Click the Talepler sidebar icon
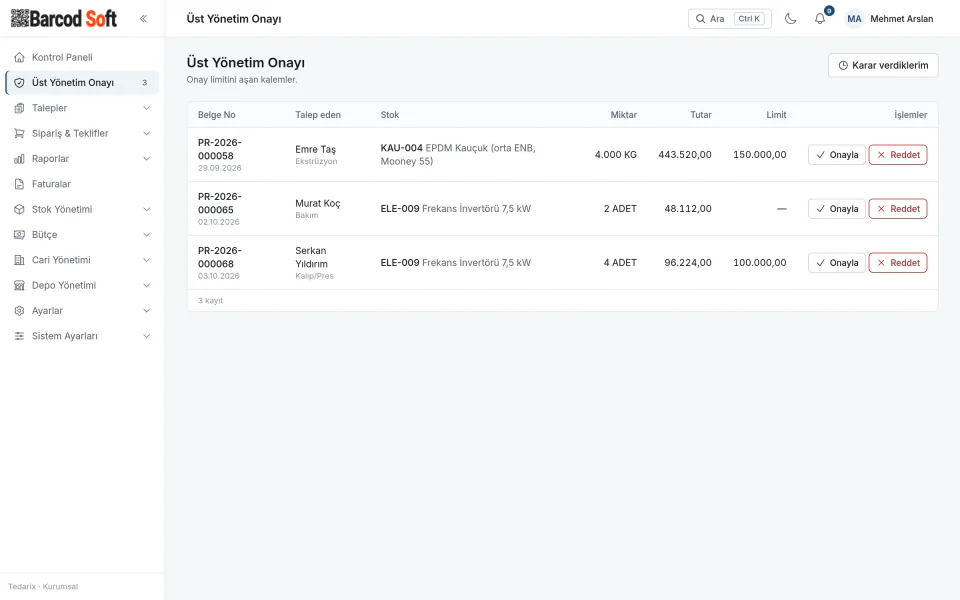Image resolution: width=960 pixels, height=600 pixels. pyautogui.click(x=20, y=108)
